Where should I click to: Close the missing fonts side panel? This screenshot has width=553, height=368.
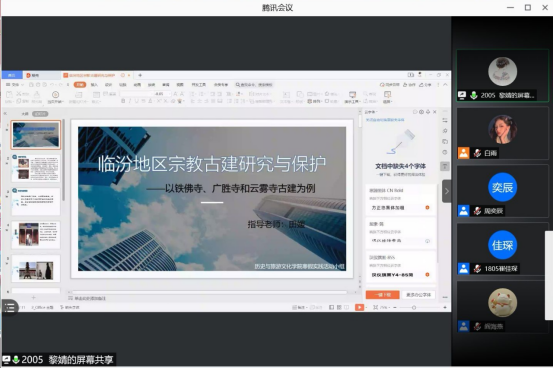[434, 112]
